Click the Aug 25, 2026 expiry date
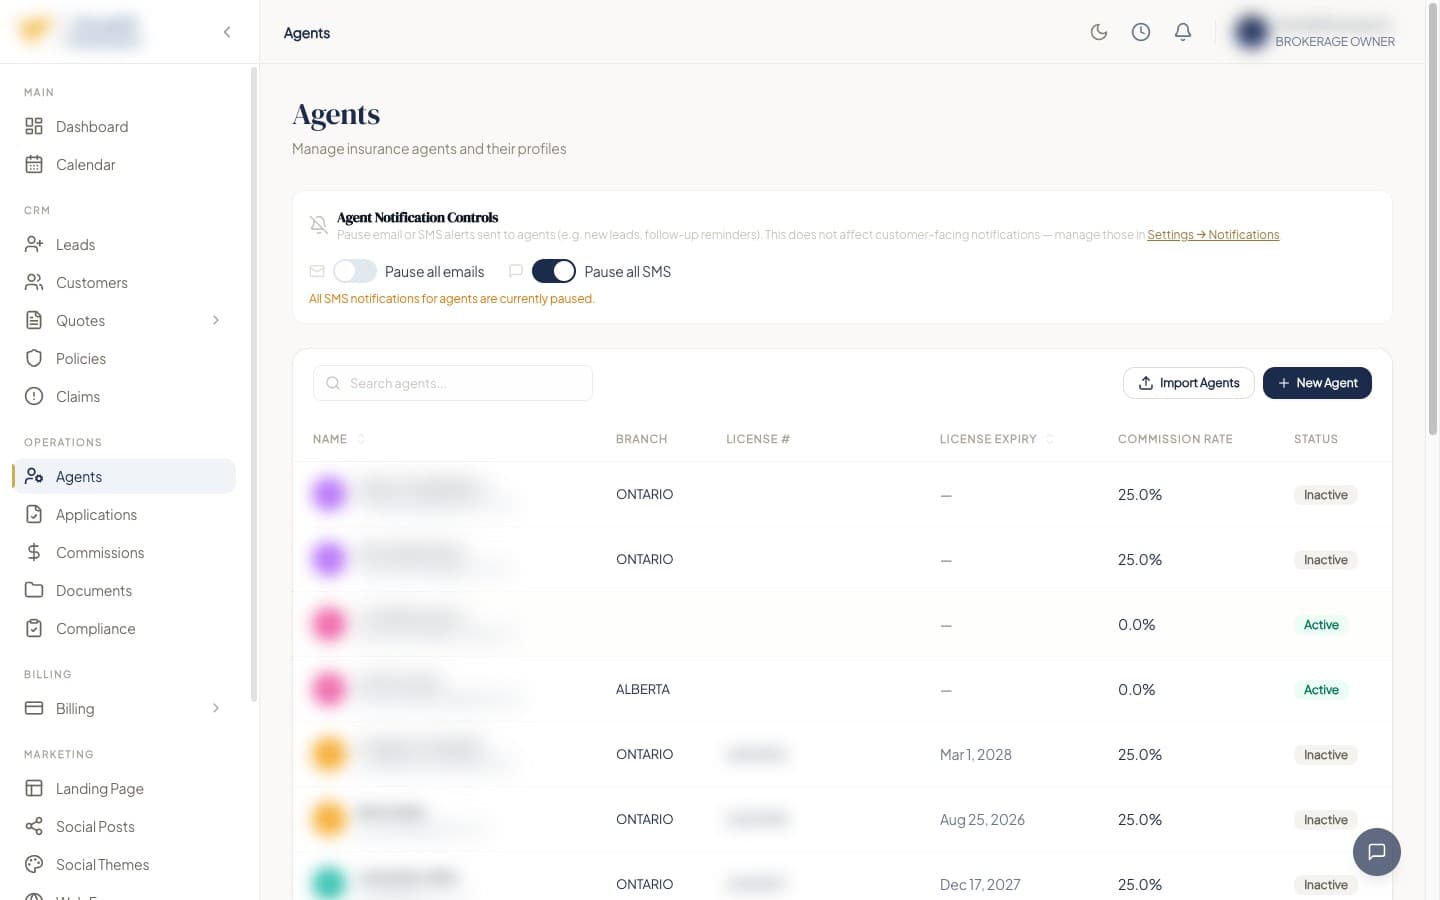This screenshot has height=900, width=1440. (982, 819)
